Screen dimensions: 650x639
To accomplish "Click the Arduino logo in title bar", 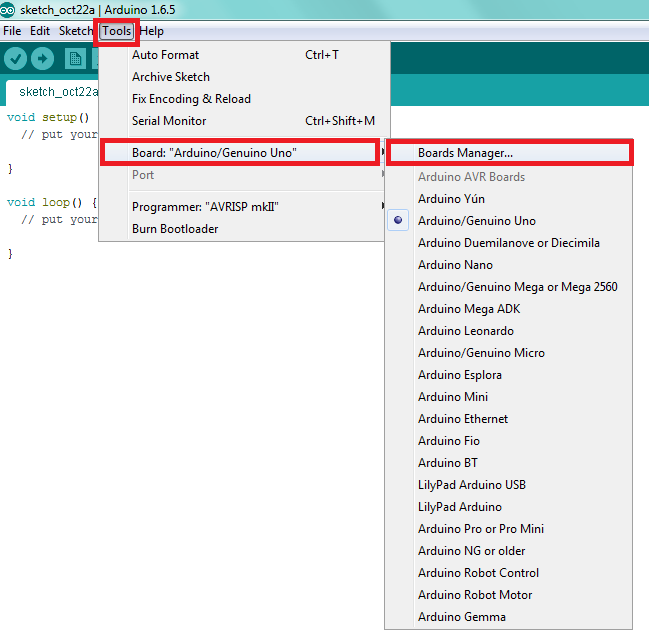I will click(7, 10).
